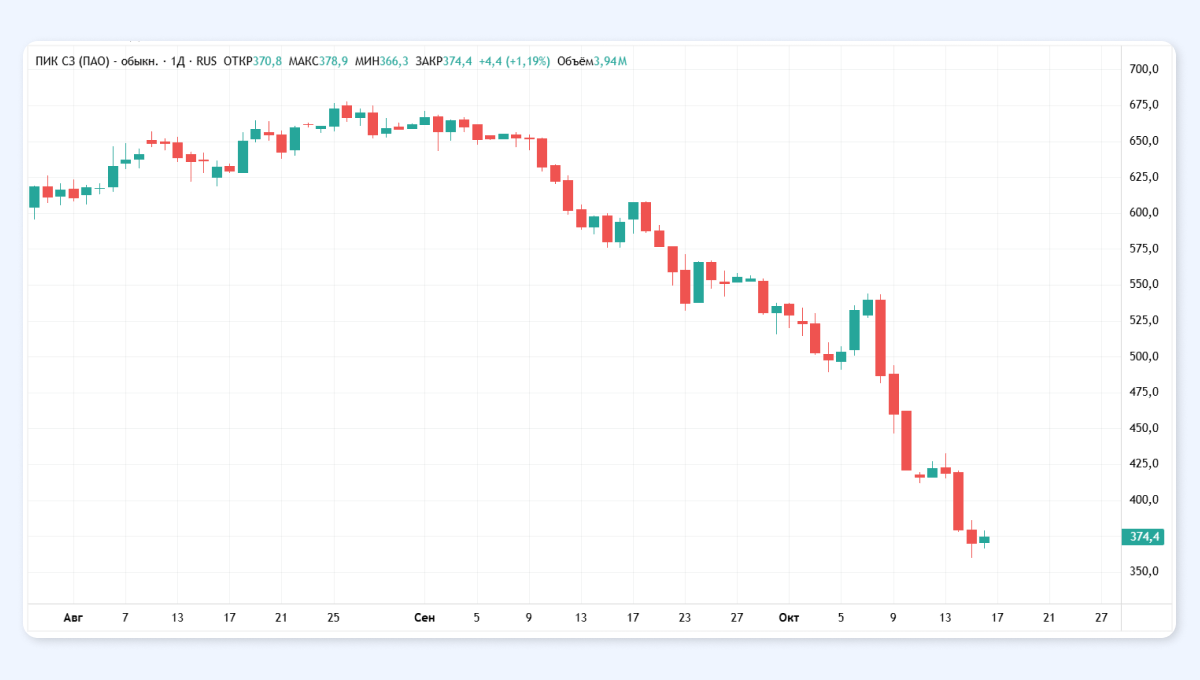Image resolution: width=1200 pixels, height=680 pixels.
Task: Click the 350,0 price axis label
Action: 1144,572
